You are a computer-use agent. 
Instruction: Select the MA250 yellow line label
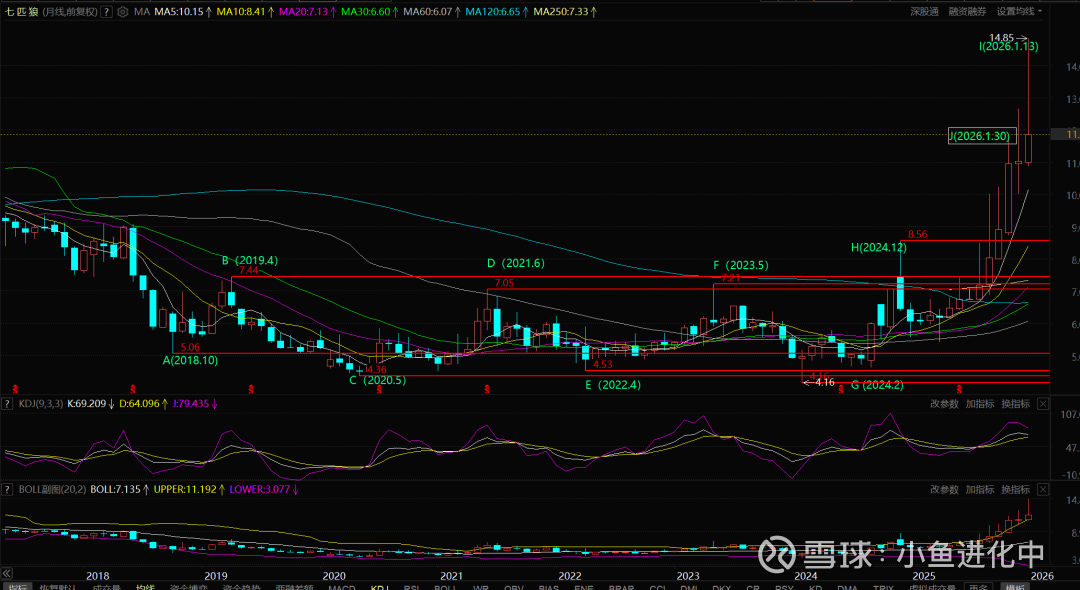[560, 12]
